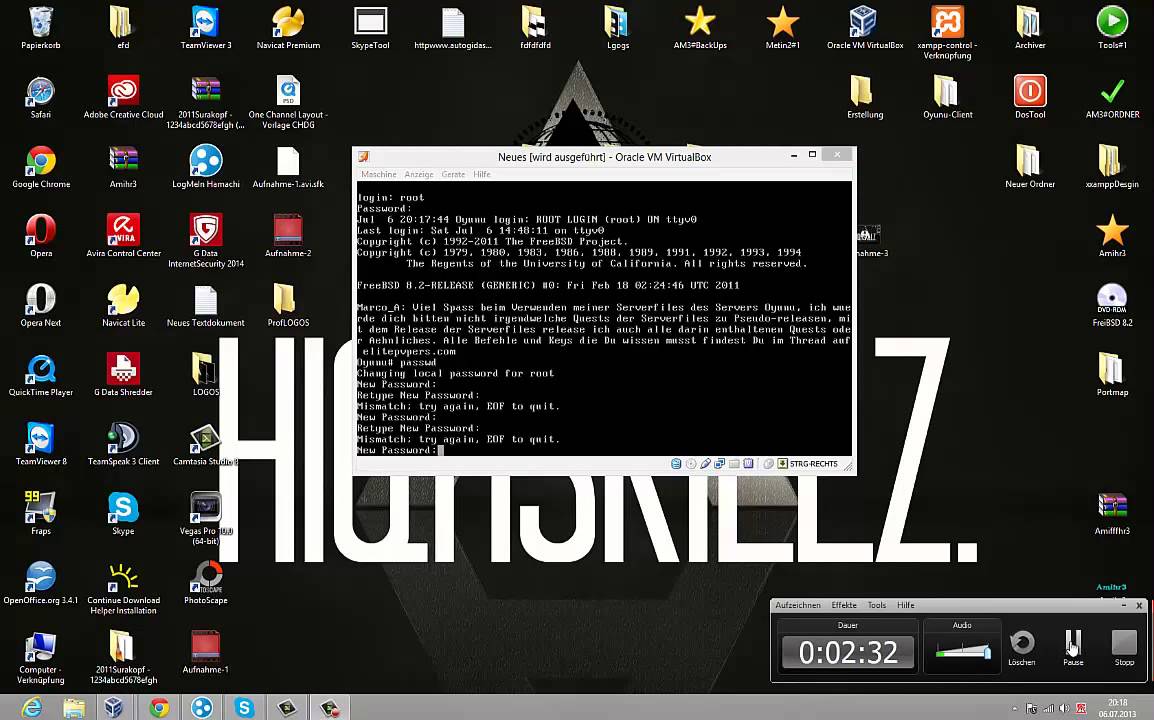Image resolution: width=1154 pixels, height=720 pixels.
Task: Select the Oracle VM VirtualBox desktop icon
Action: click(865, 28)
